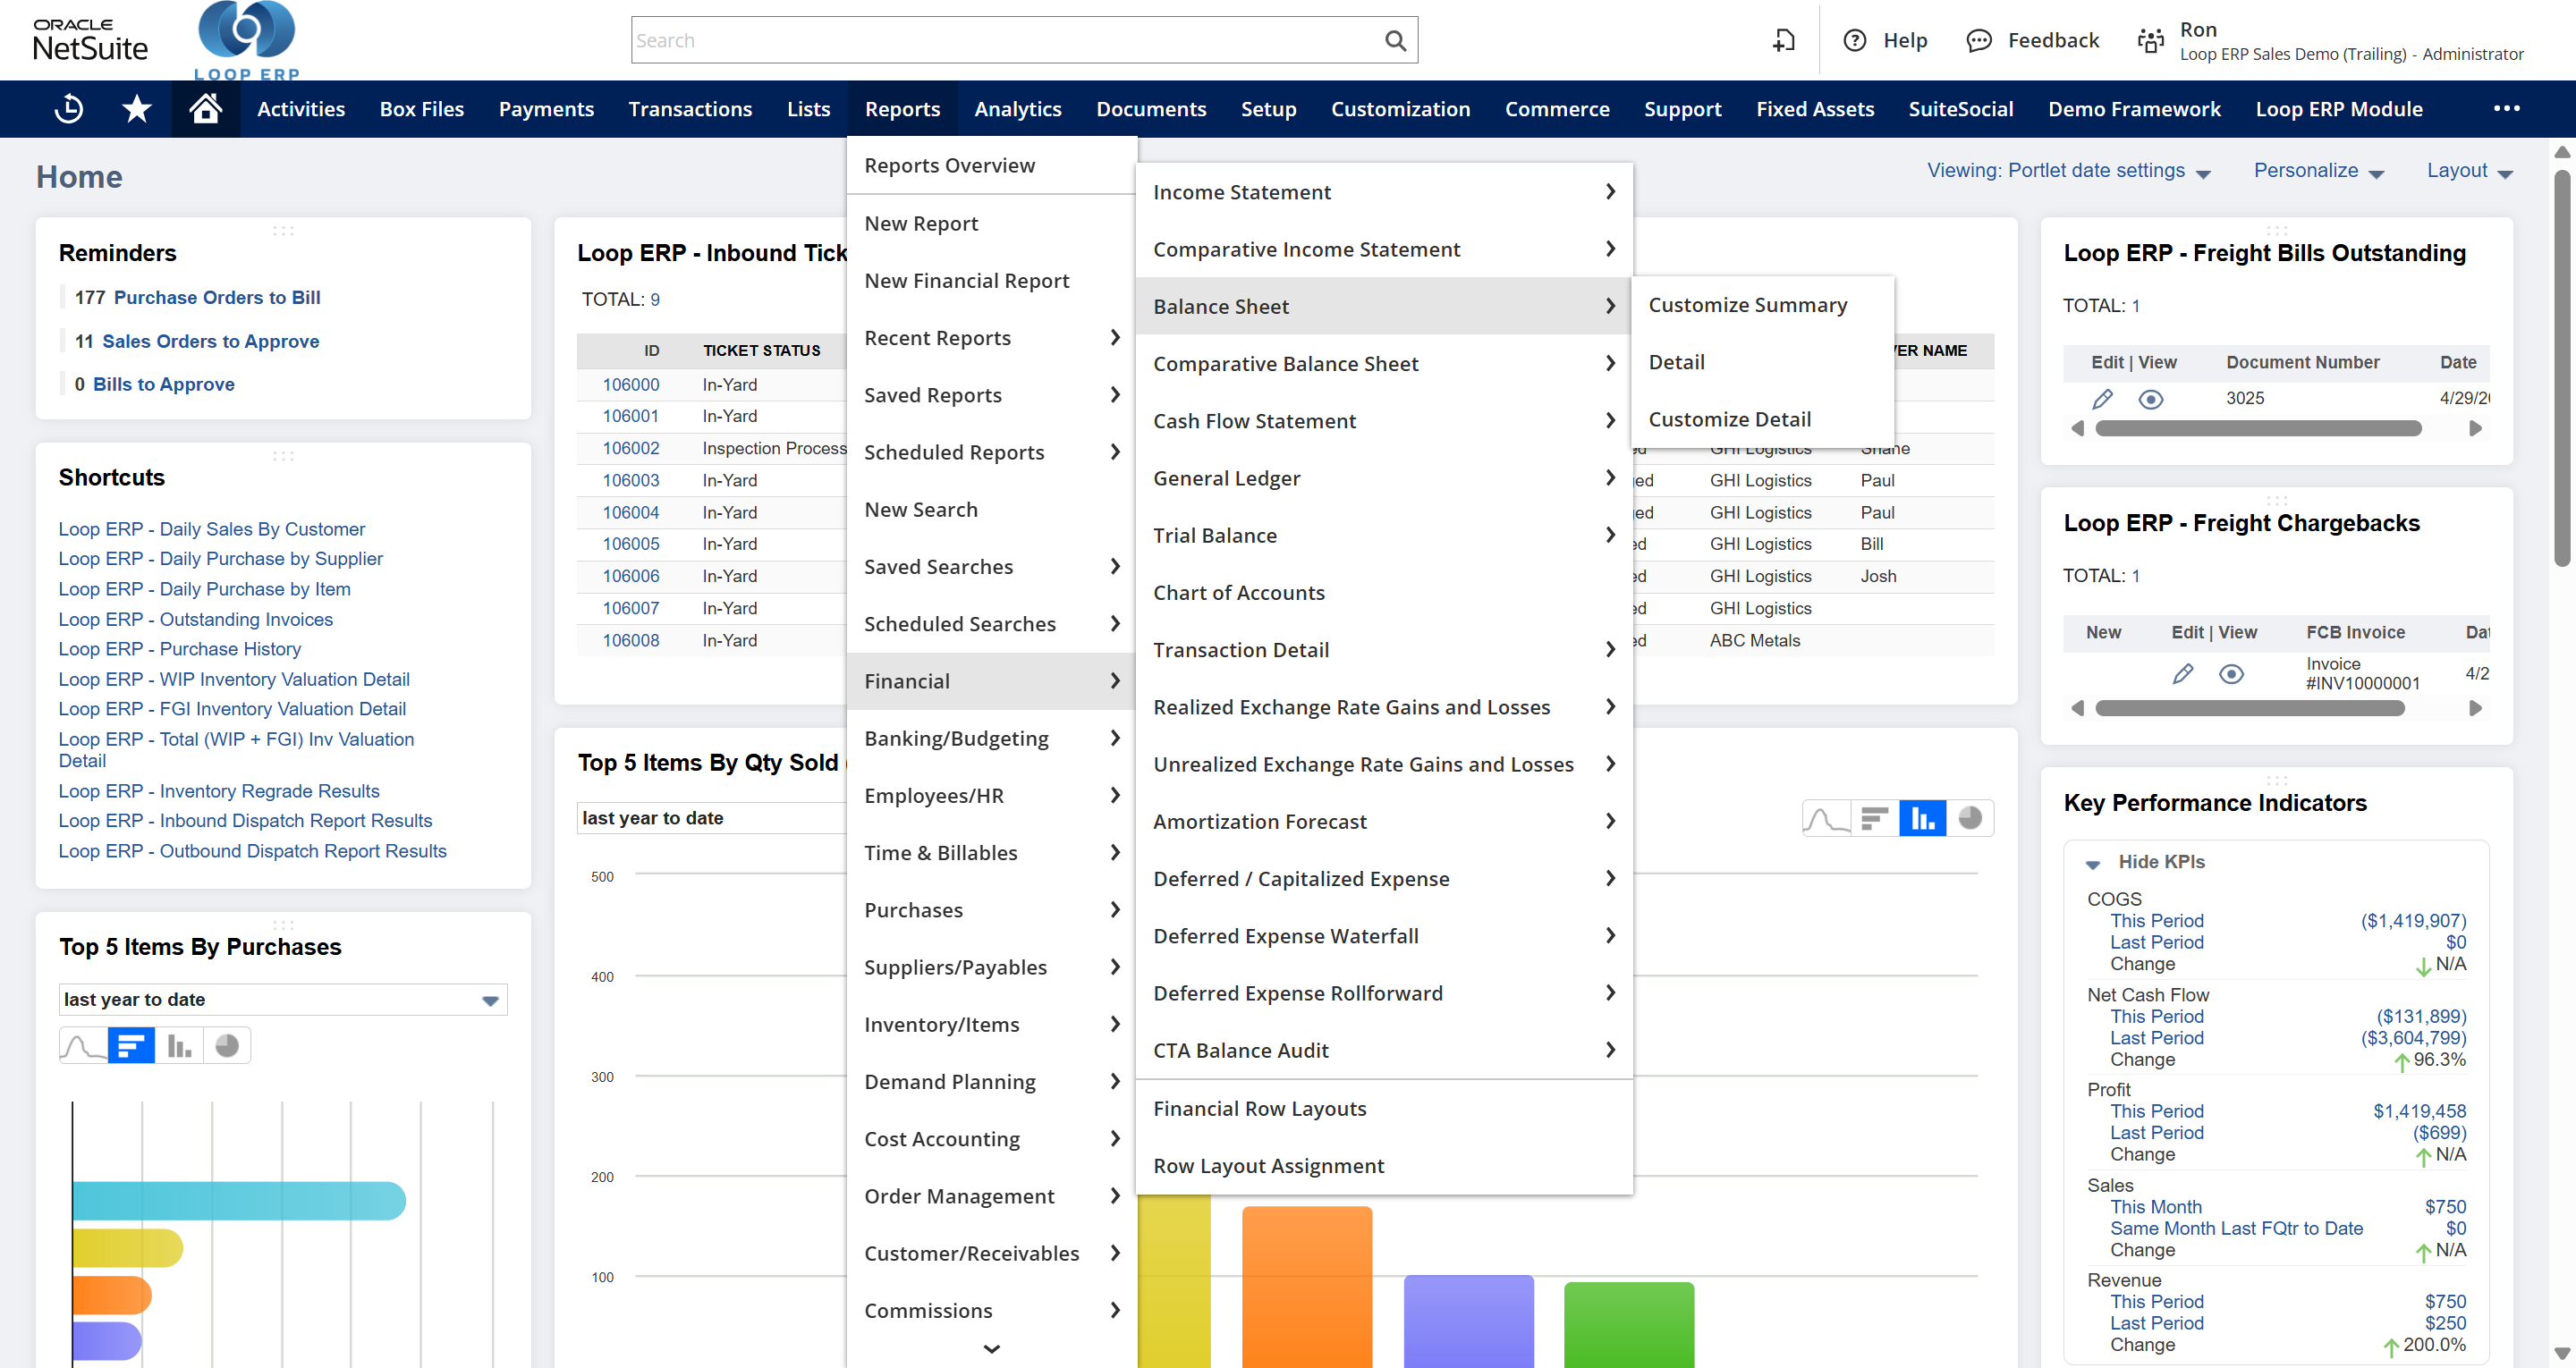Open the Layout dropdown

click(x=2469, y=171)
